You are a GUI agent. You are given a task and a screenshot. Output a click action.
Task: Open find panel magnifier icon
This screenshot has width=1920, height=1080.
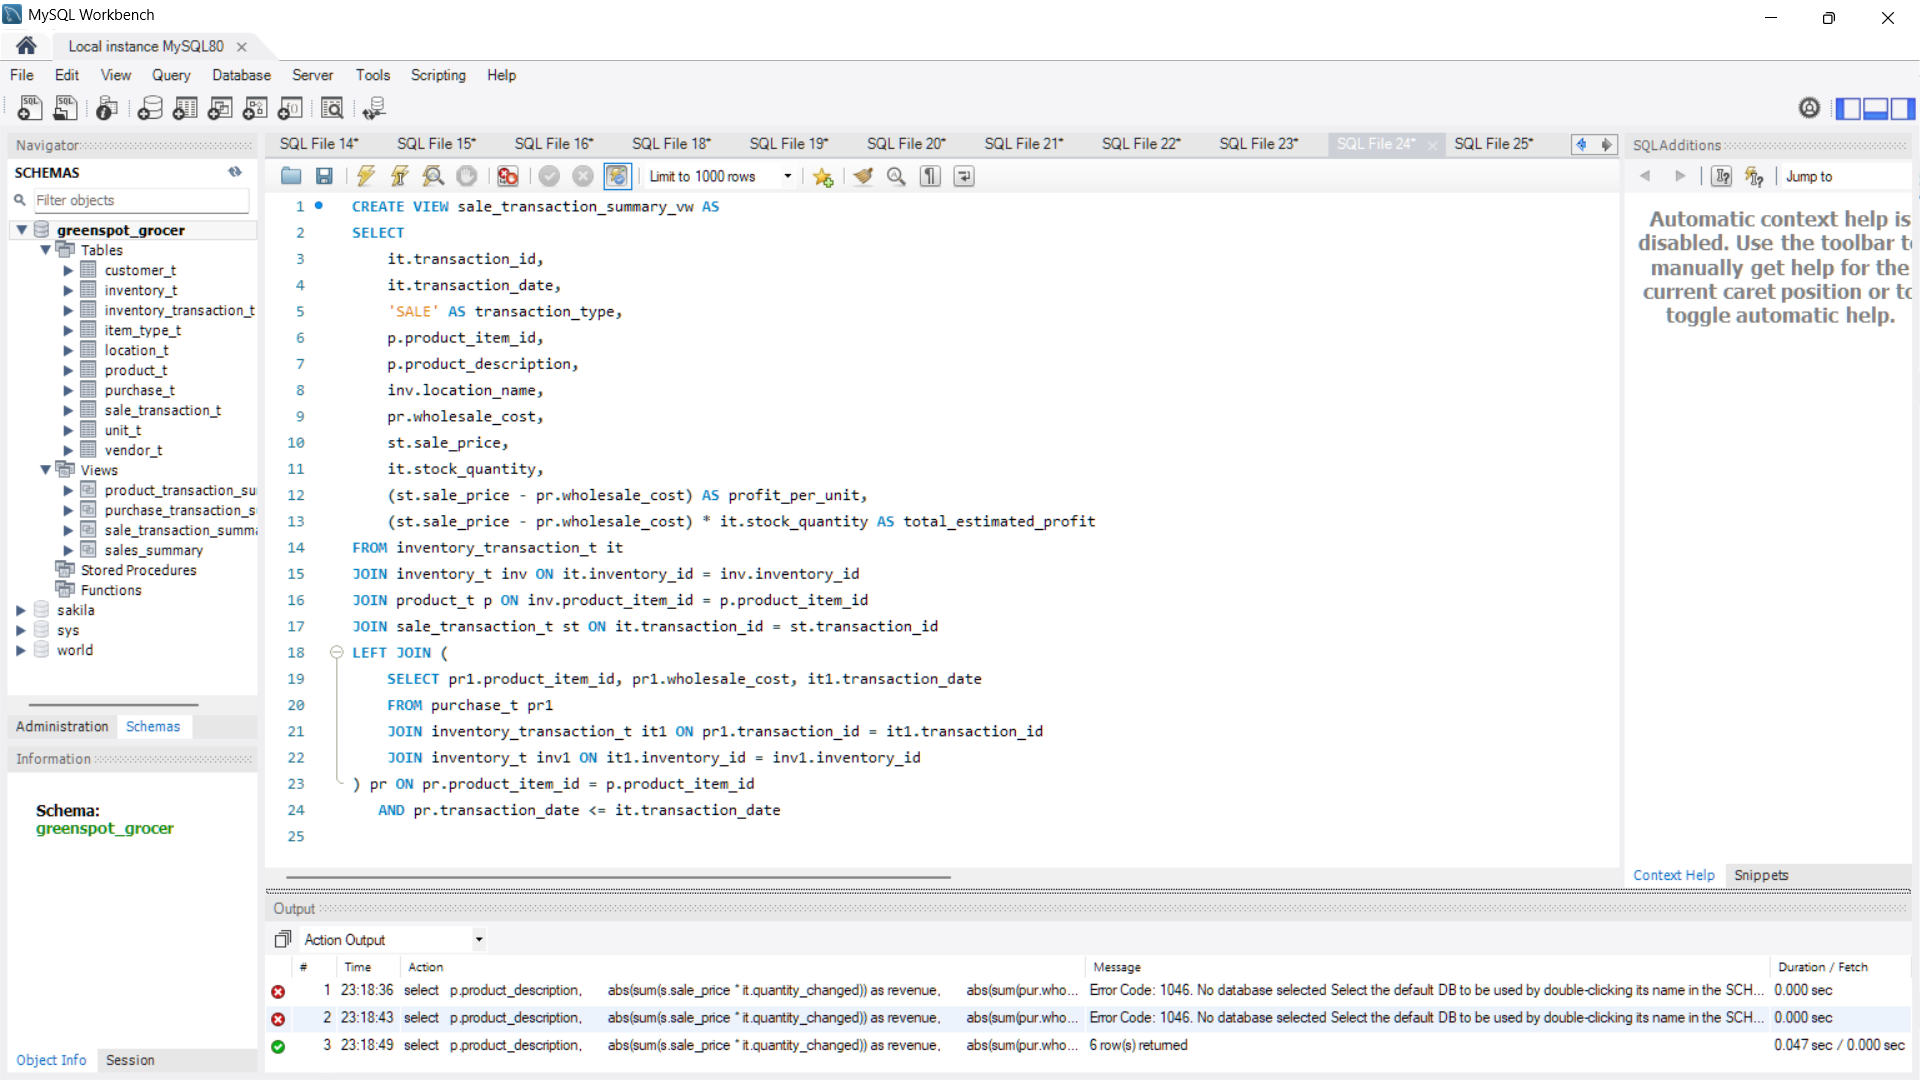pyautogui.click(x=897, y=176)
